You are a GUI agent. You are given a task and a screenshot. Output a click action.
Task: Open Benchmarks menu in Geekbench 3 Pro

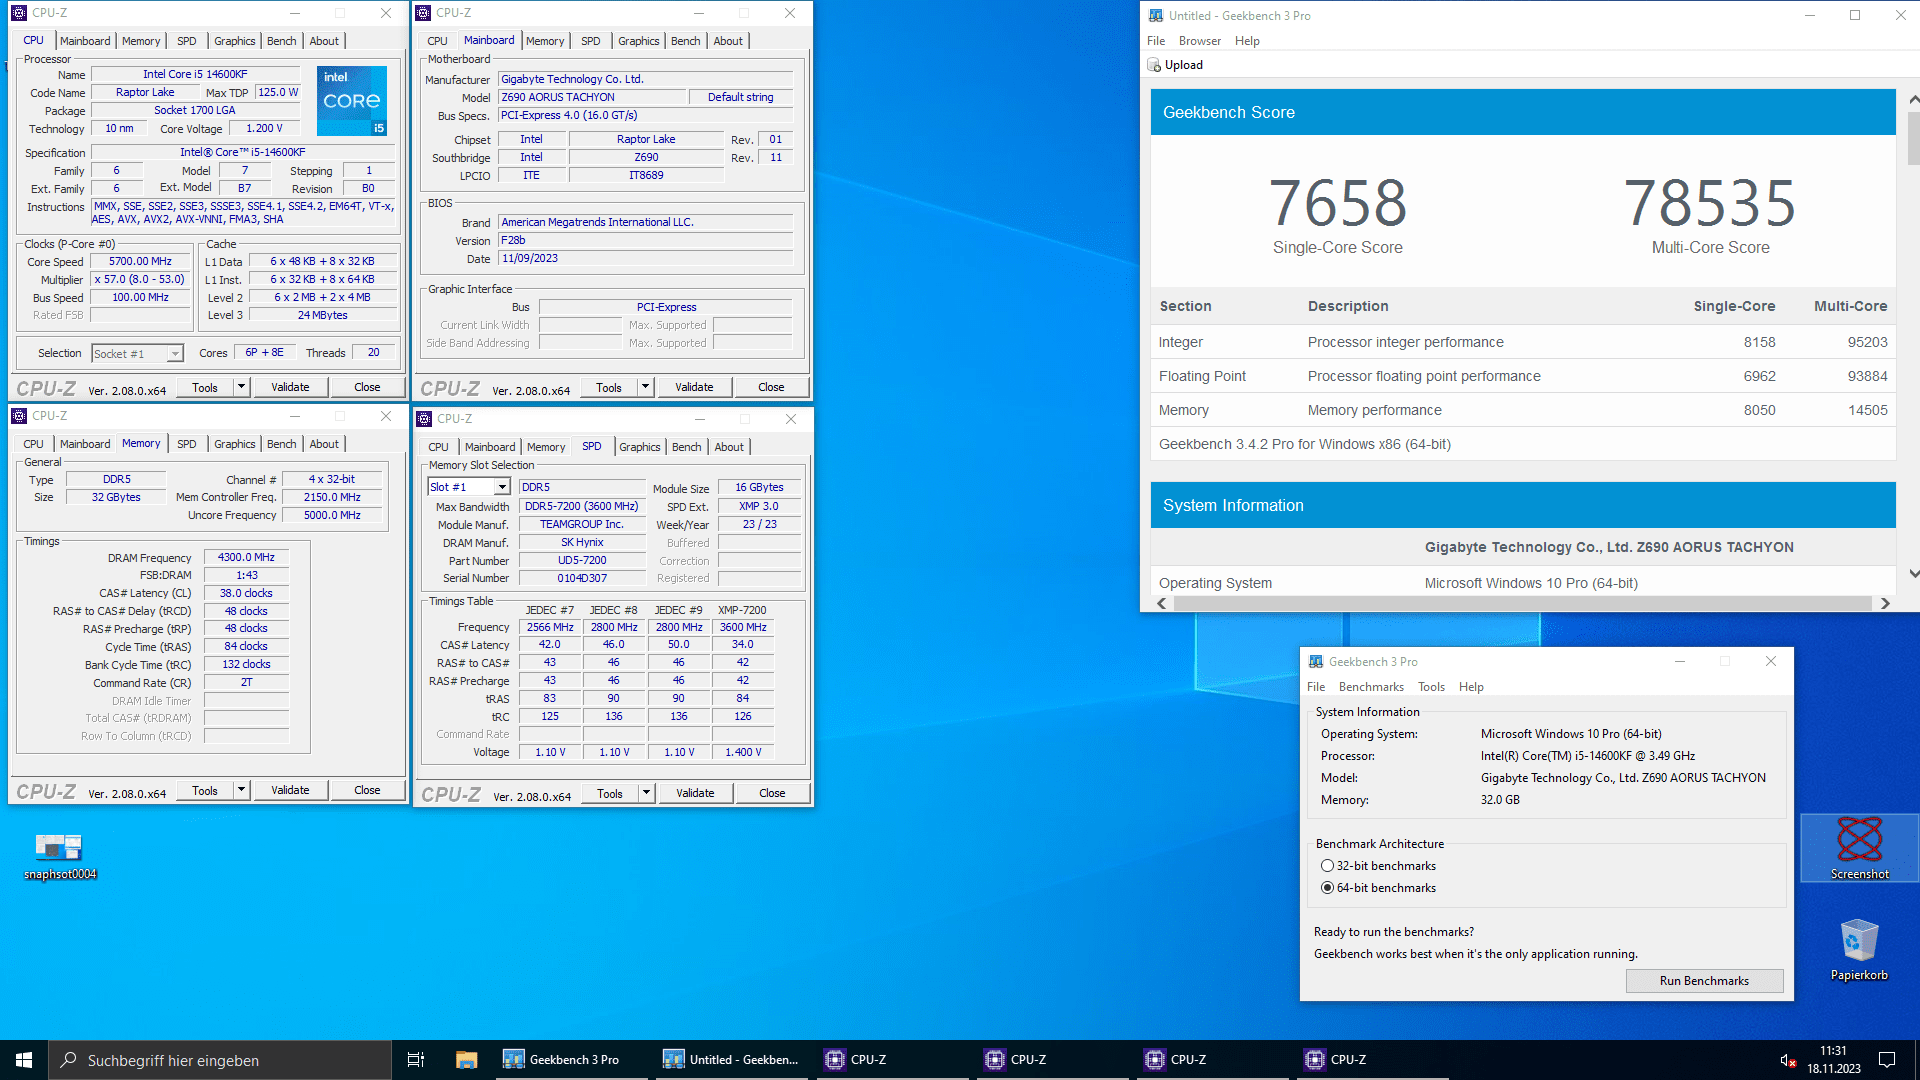[1371, 687]
